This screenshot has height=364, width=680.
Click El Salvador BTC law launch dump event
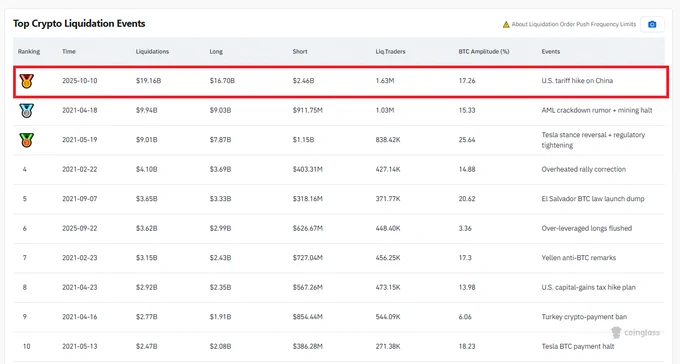(592, 199)
